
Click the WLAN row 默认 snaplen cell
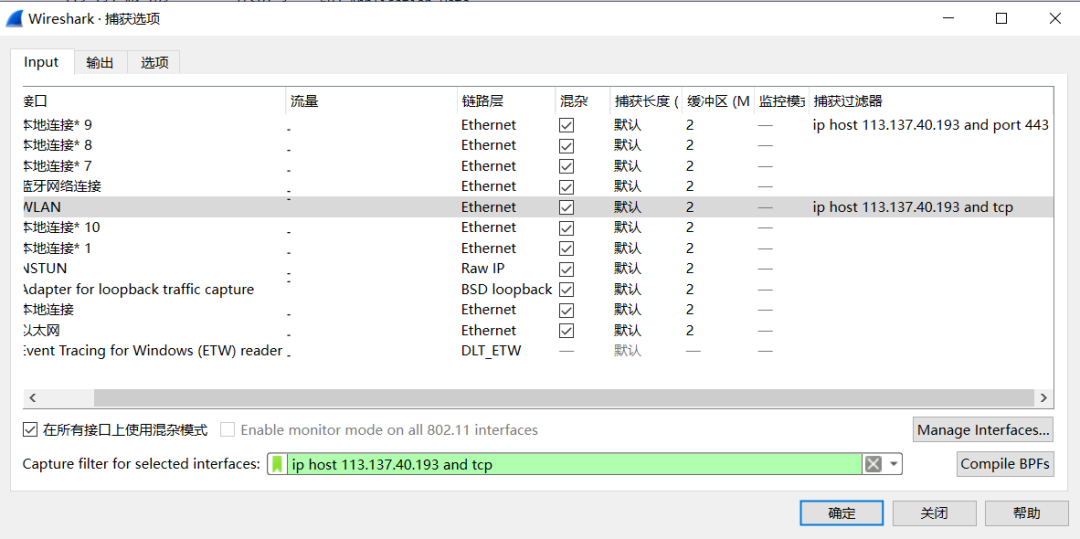point(628,207)
